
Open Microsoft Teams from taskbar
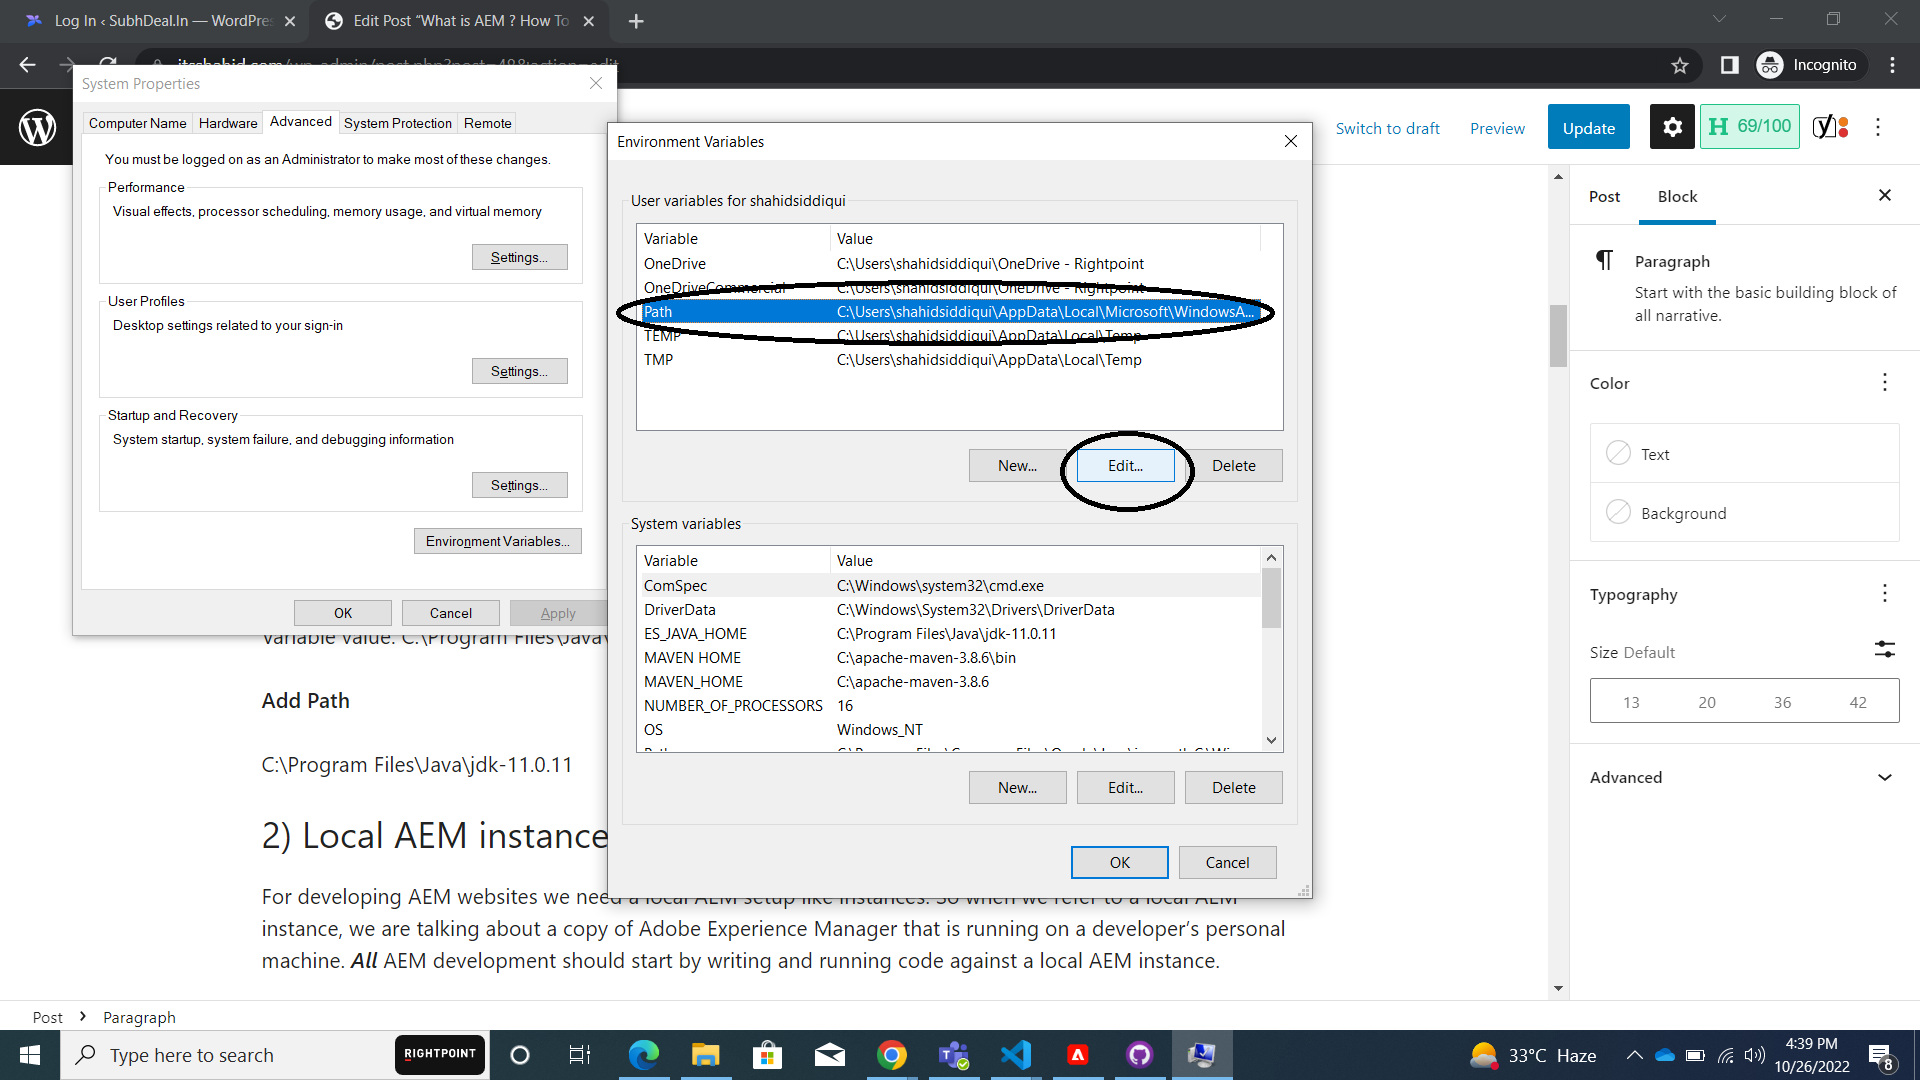click(x=953, y=1055)
